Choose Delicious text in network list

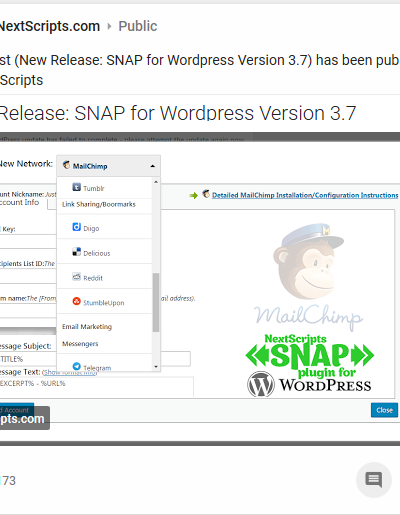pyautogui.click(x=97, y=253)
